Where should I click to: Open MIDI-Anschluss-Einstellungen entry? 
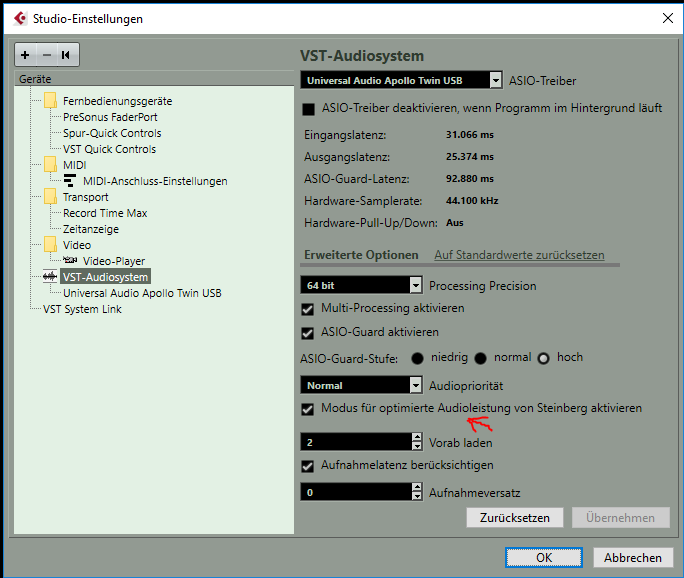click(155, 181)
